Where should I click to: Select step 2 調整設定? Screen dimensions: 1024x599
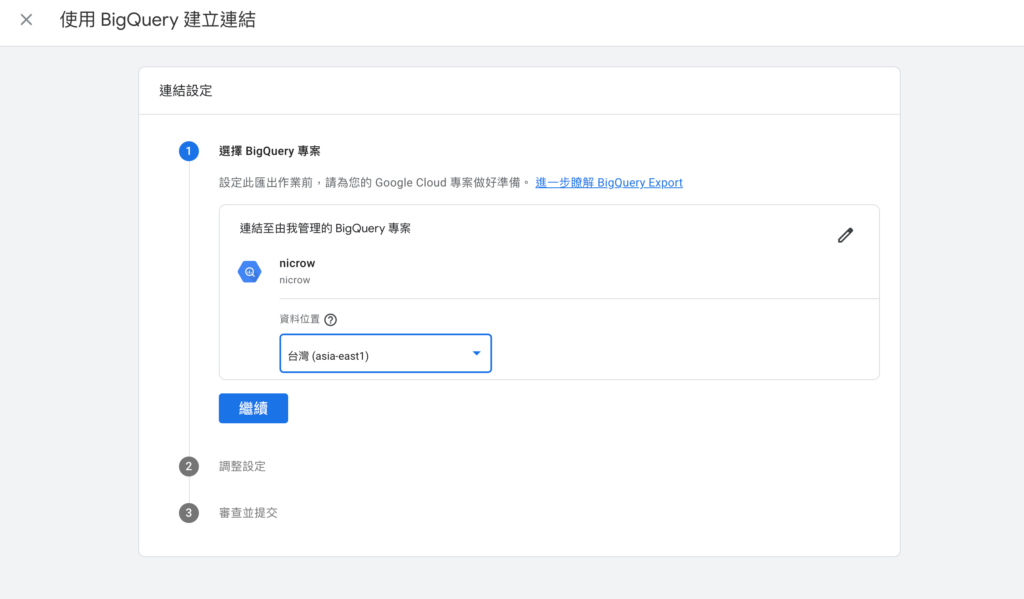pos(242,466)
